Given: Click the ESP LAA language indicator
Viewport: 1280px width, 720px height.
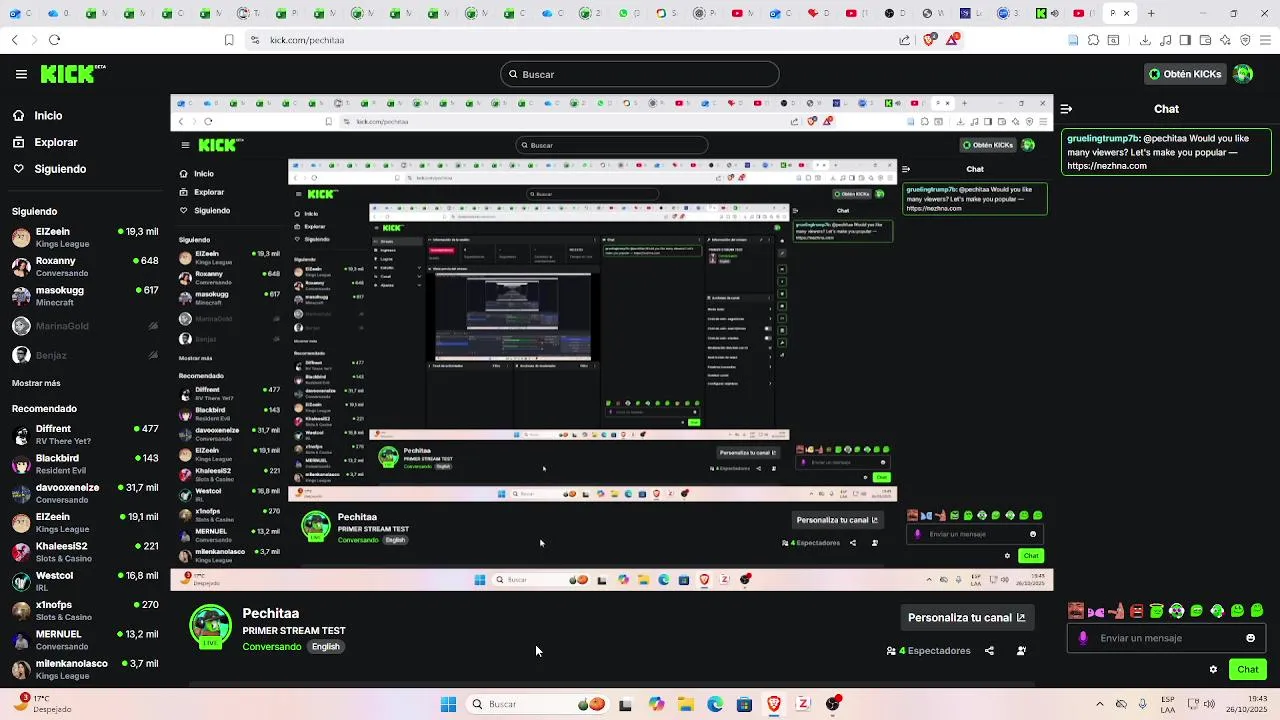Looking at the screenshot, I should click(x=1169, y=704).
